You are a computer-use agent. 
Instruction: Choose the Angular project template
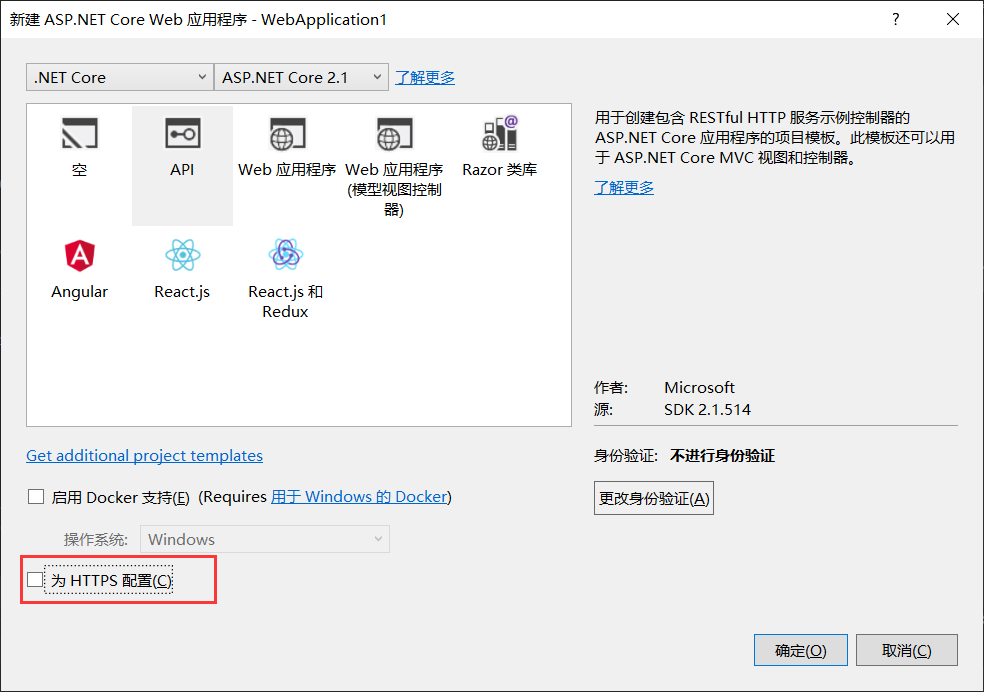[80, 270]
